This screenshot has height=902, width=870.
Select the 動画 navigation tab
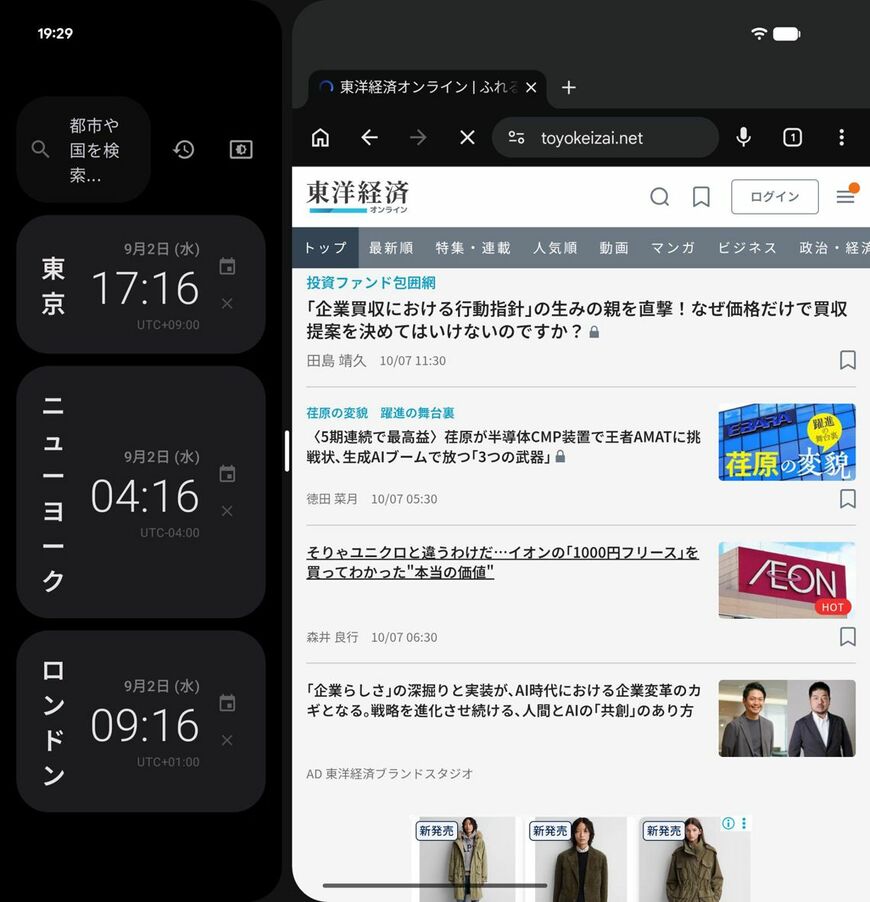[614, 248]
